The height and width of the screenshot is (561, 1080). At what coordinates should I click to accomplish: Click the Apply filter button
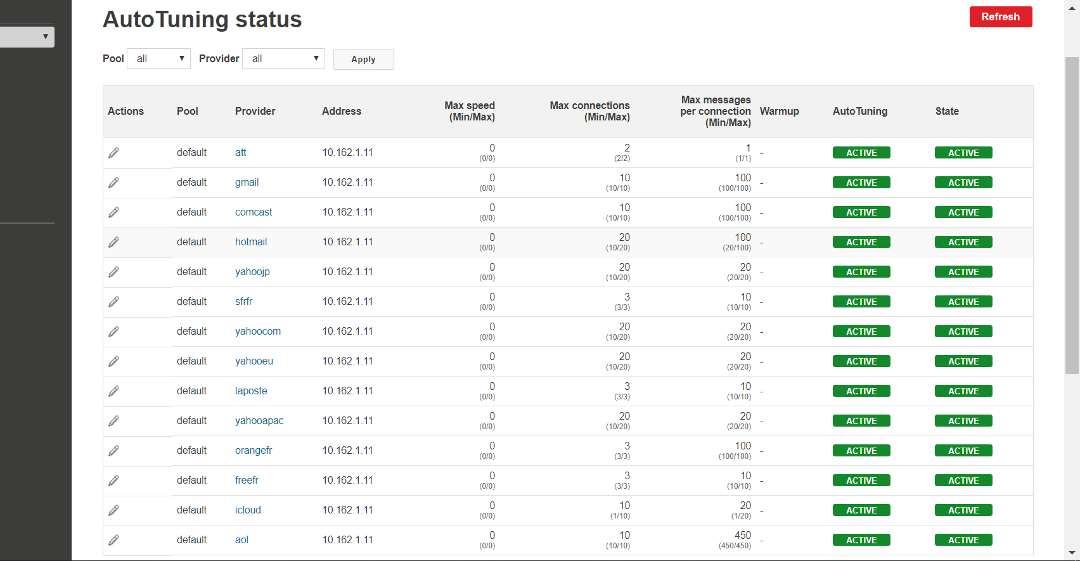(363, 60)
